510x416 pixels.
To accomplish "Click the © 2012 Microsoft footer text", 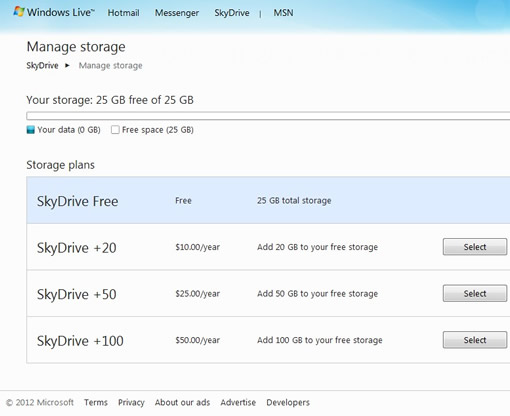I will (x=40, y=402).
